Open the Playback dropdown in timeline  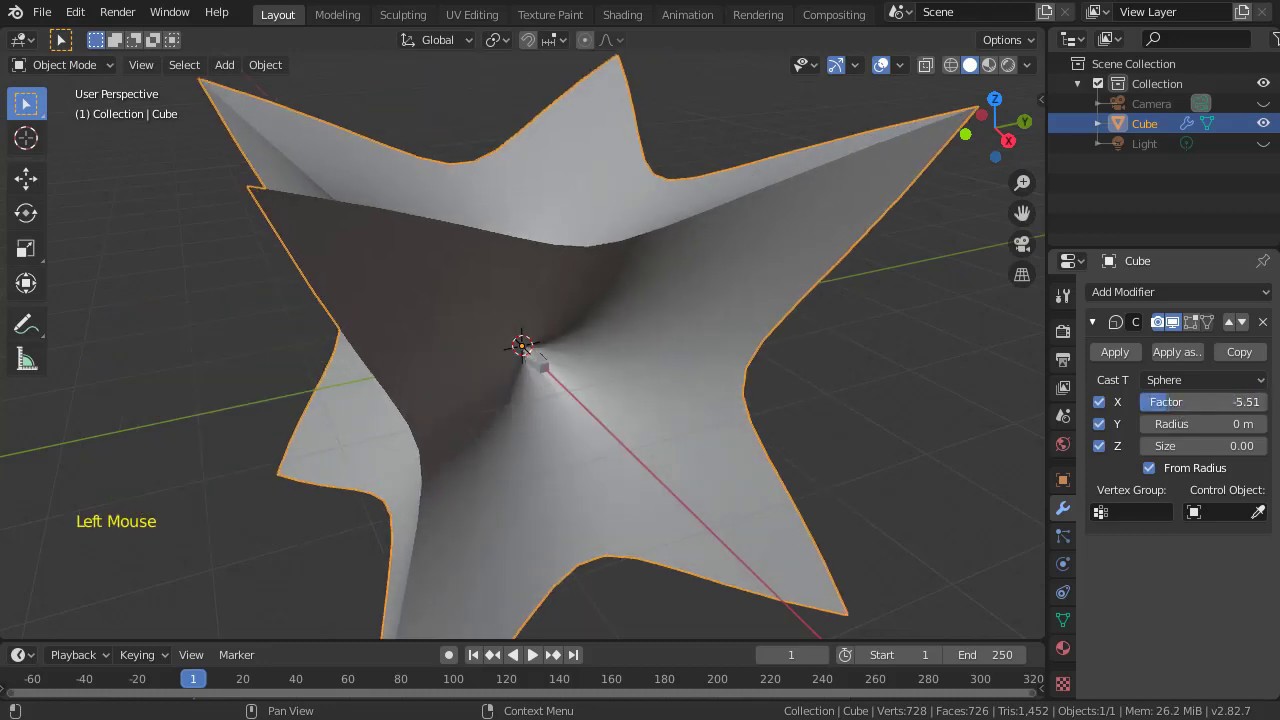coord(79,655)
